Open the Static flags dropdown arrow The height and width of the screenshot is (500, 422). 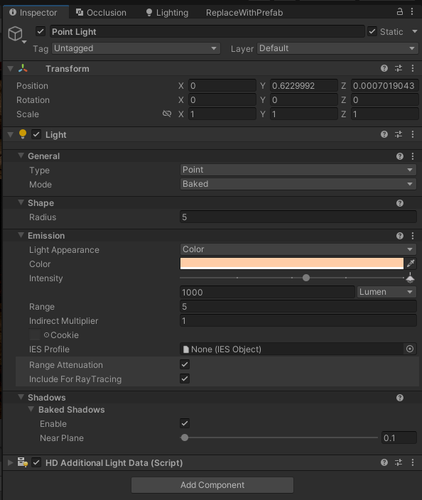click(x=415, y=32)
